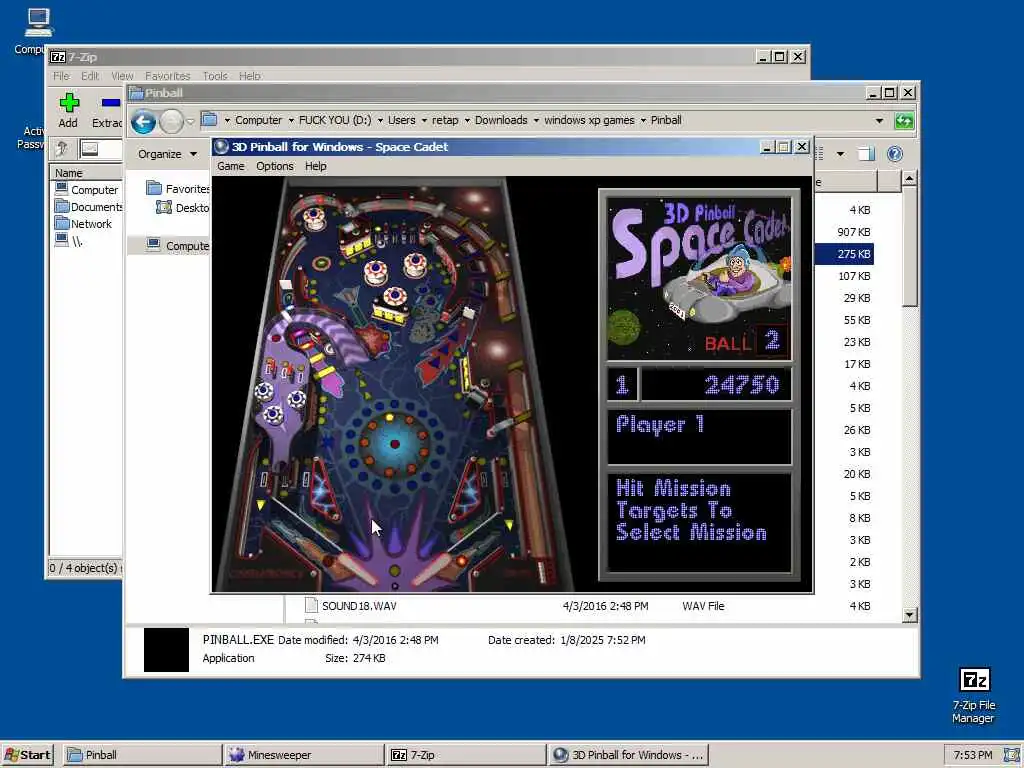Click the vertical scrollbar thumb of the file list

pyautogui.click(x=910, y=246)
